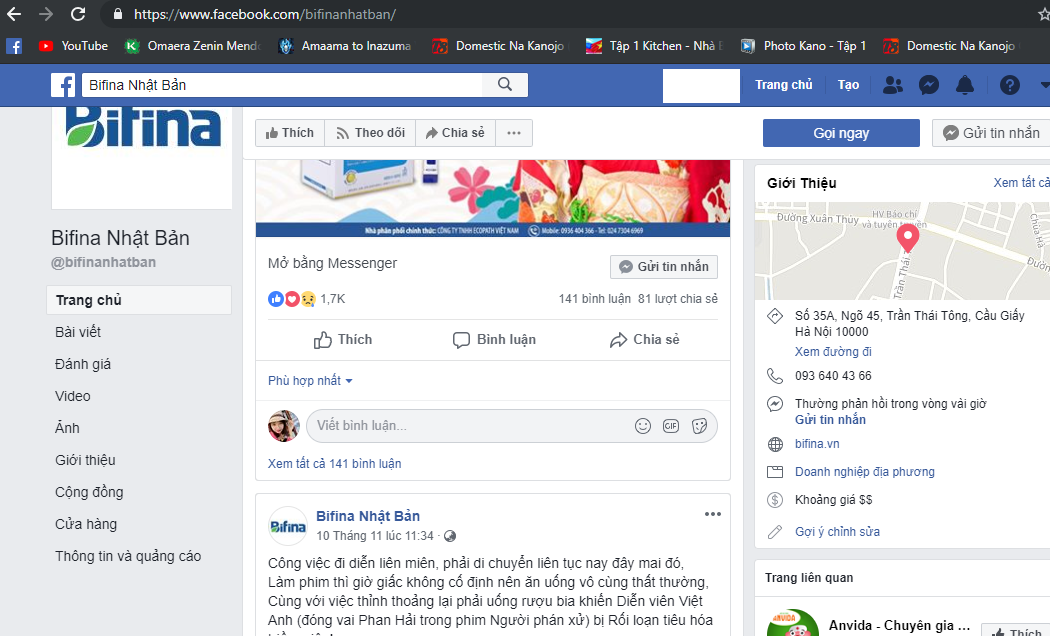
Task: Like the post with Thích thumbs-up
Action: coord(343,339)
